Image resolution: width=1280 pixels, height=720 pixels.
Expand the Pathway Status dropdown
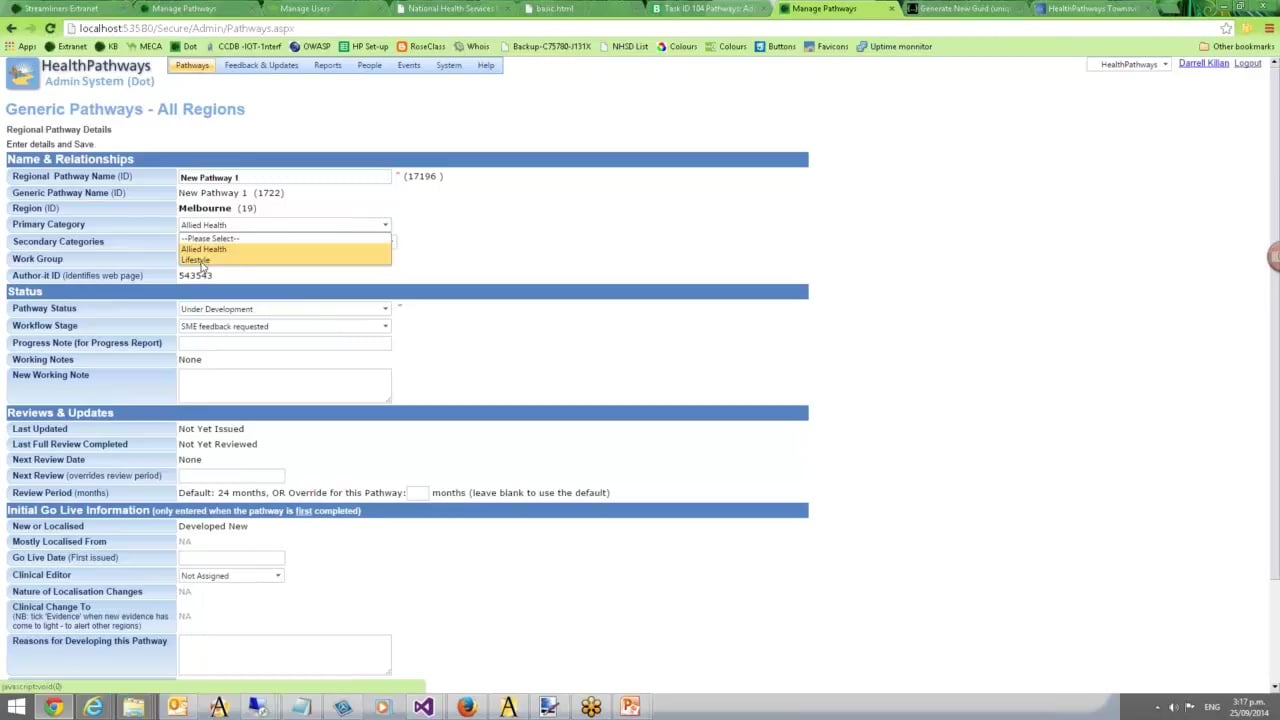point(285,309)
